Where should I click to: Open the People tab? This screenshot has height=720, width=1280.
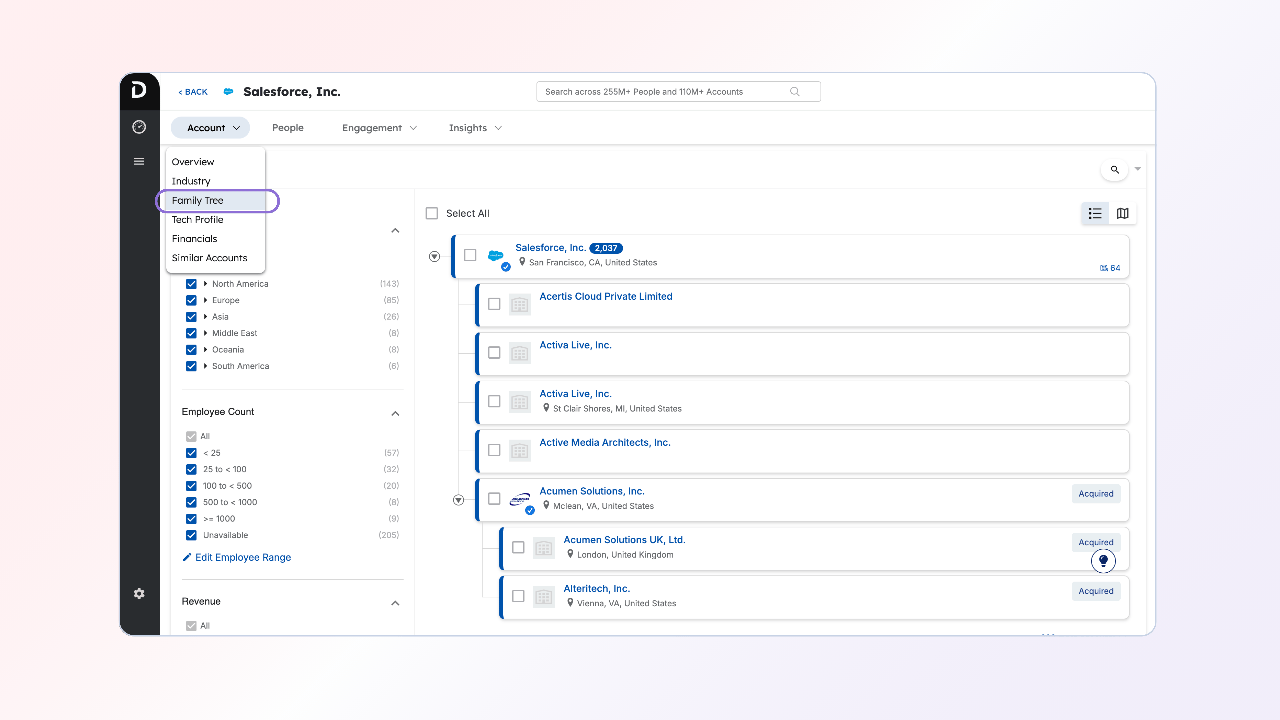tap(288, 128)
